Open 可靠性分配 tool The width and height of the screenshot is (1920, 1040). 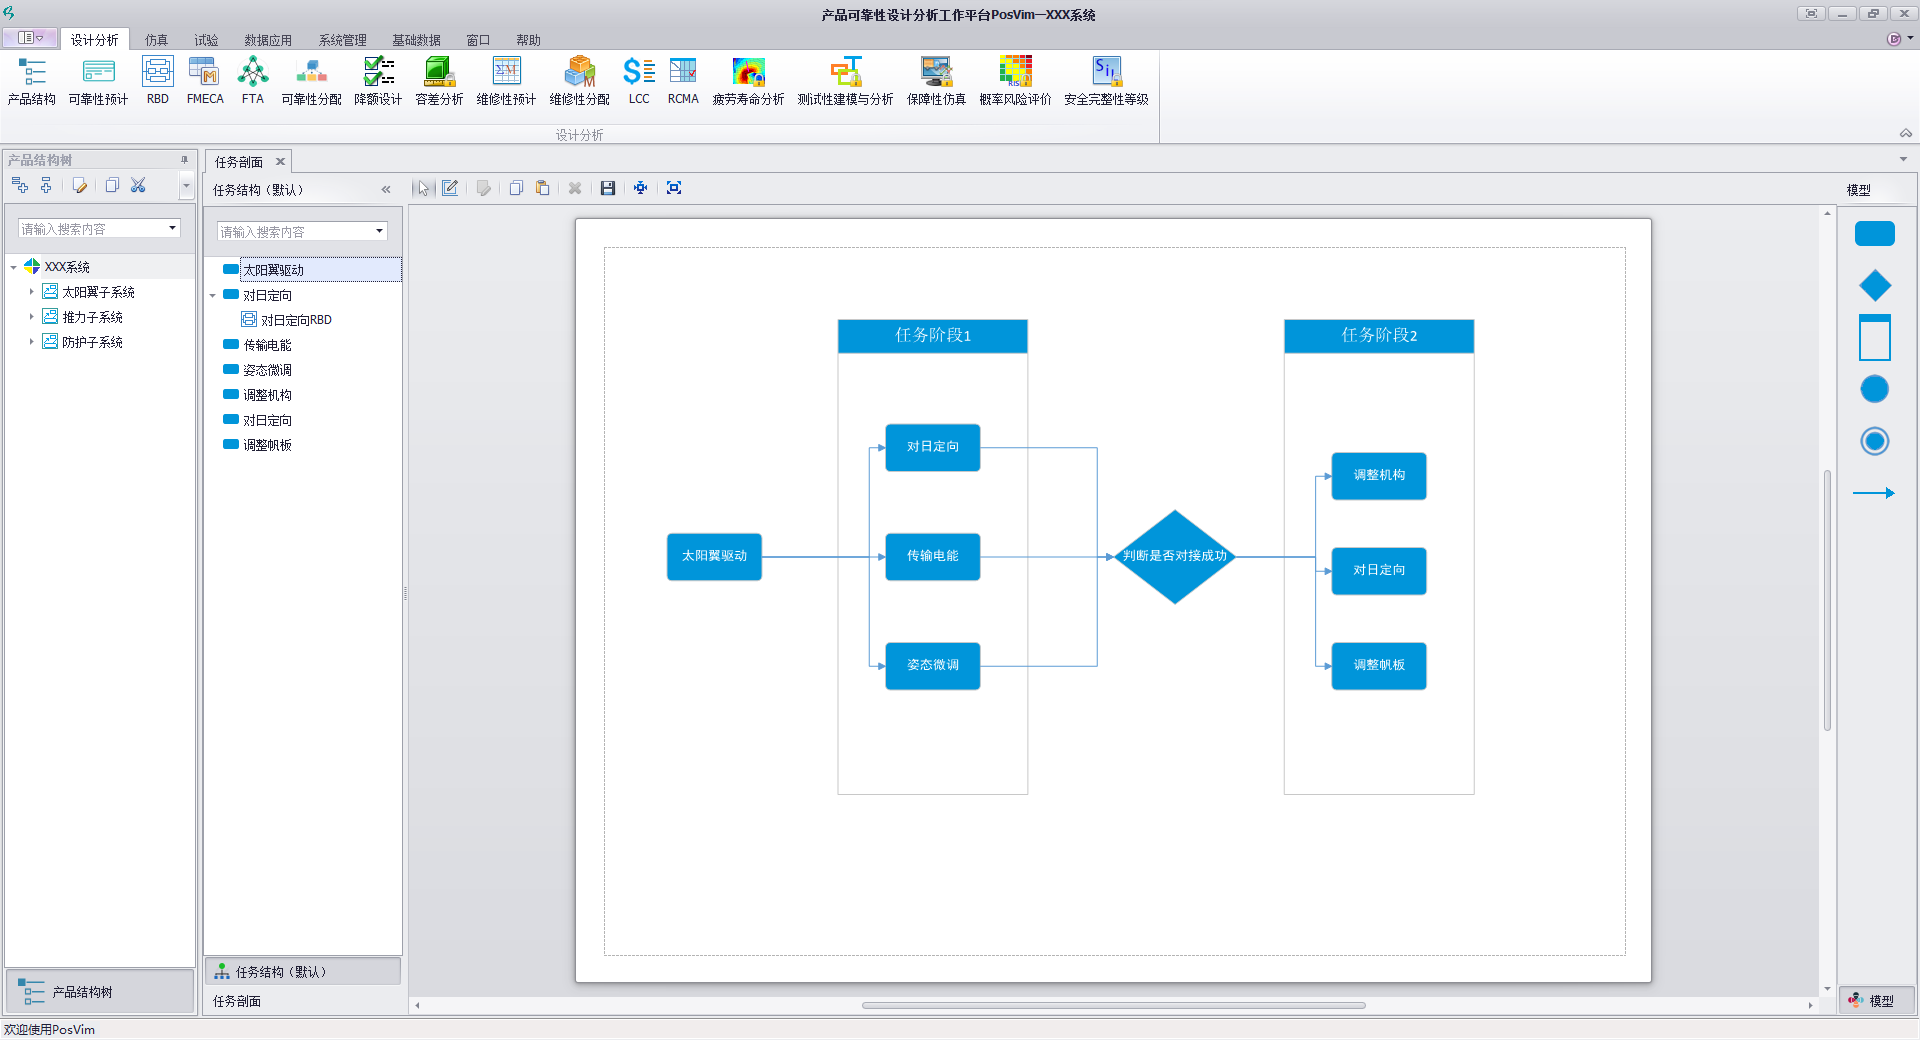pos(311,81)
